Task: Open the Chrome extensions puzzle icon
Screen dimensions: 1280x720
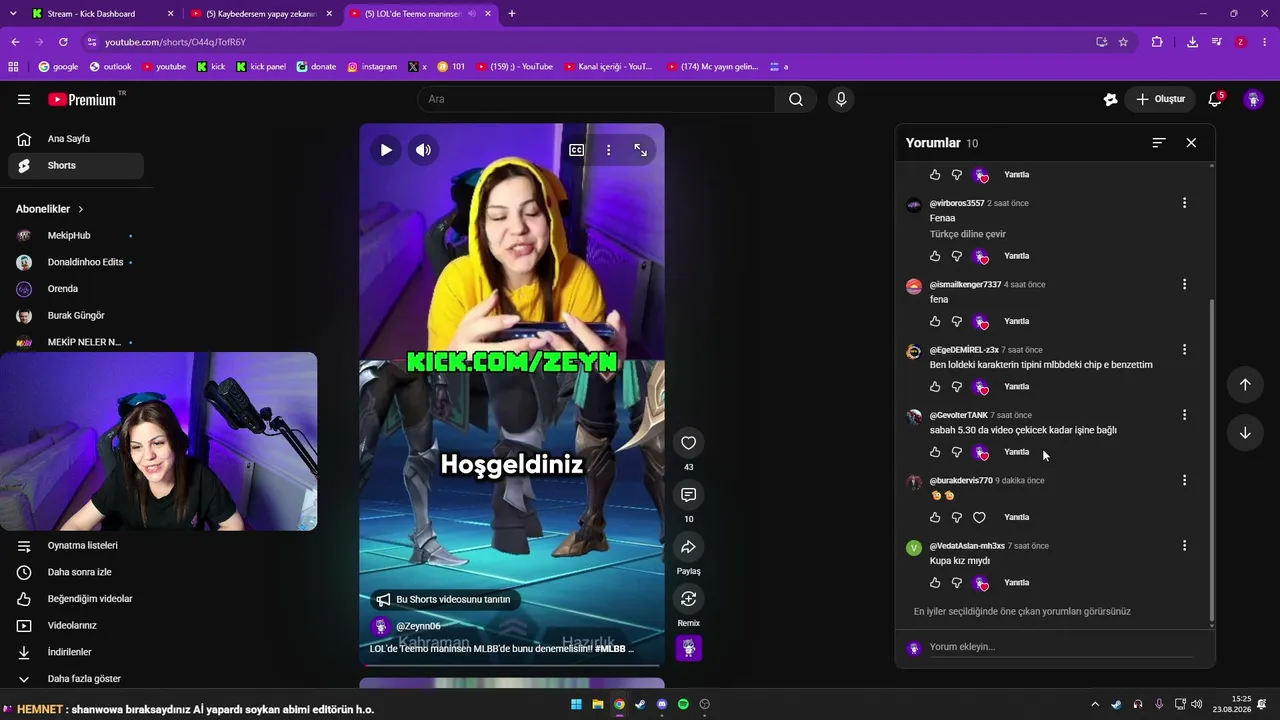Action: (x=1157, y=42)
